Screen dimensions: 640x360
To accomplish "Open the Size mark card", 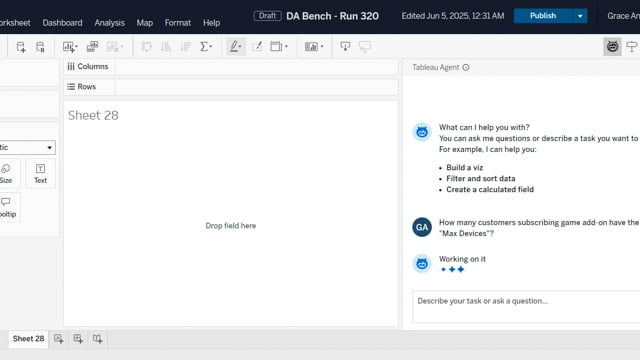I will (x=6, y=174).
